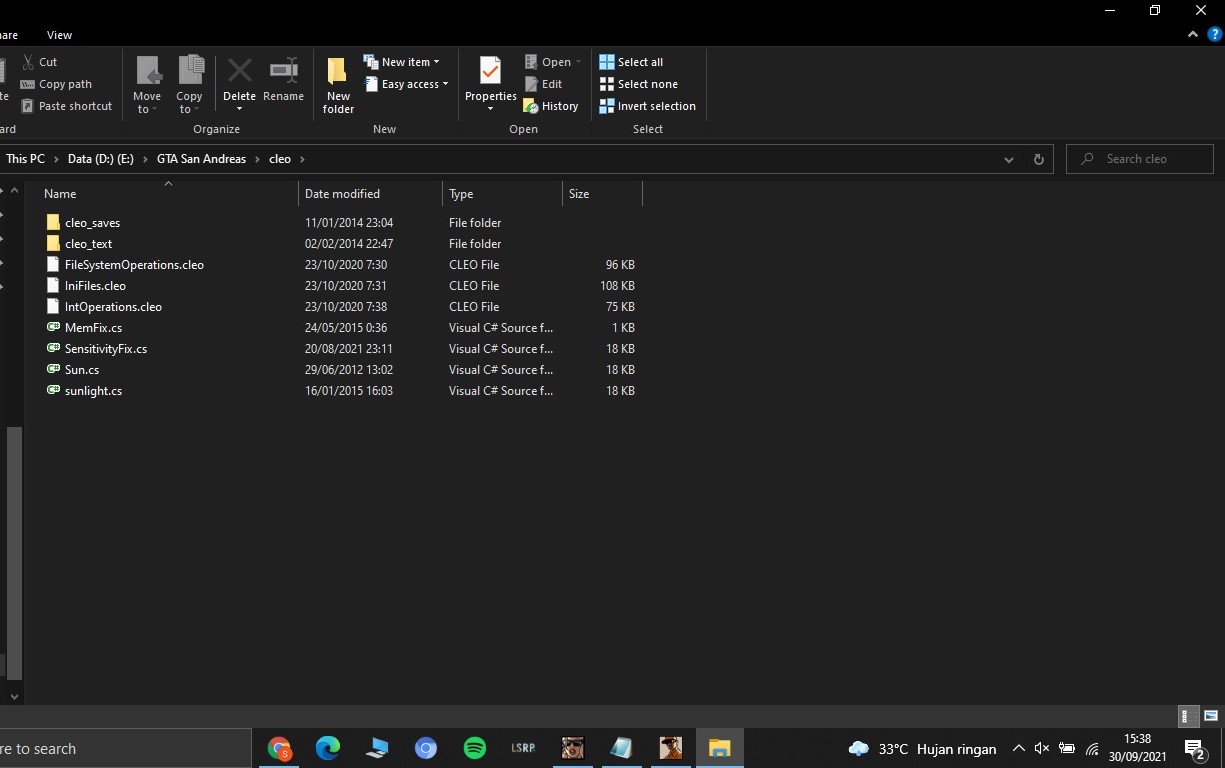This screenshot has width=1225, height=768.
Task: Click the Search cleo field
Action: pyautogui.click(x=1140, y=159)
